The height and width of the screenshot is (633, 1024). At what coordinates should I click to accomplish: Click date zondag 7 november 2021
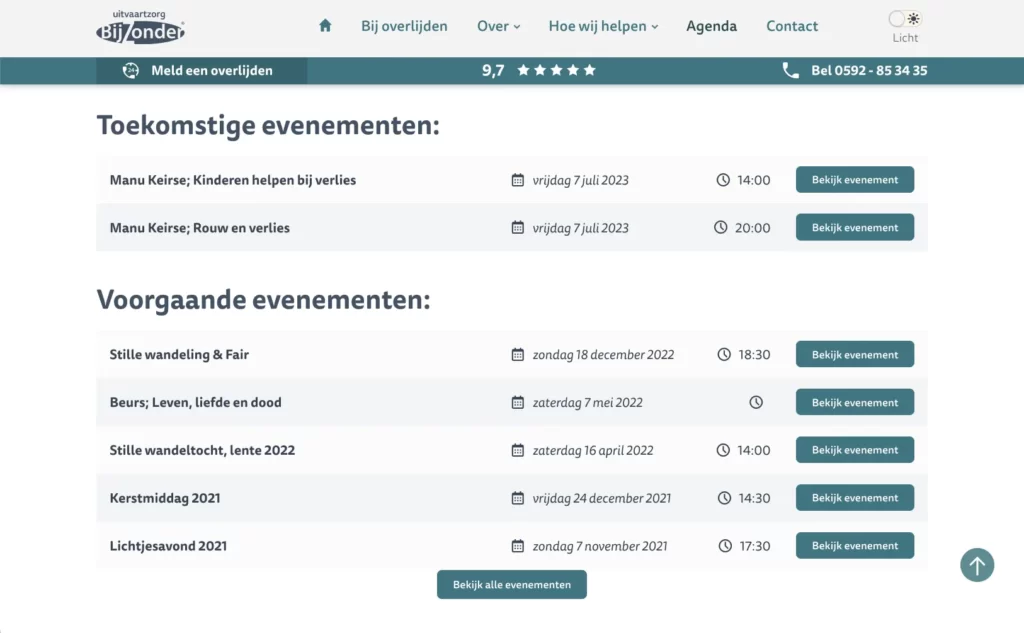(600, 545)
